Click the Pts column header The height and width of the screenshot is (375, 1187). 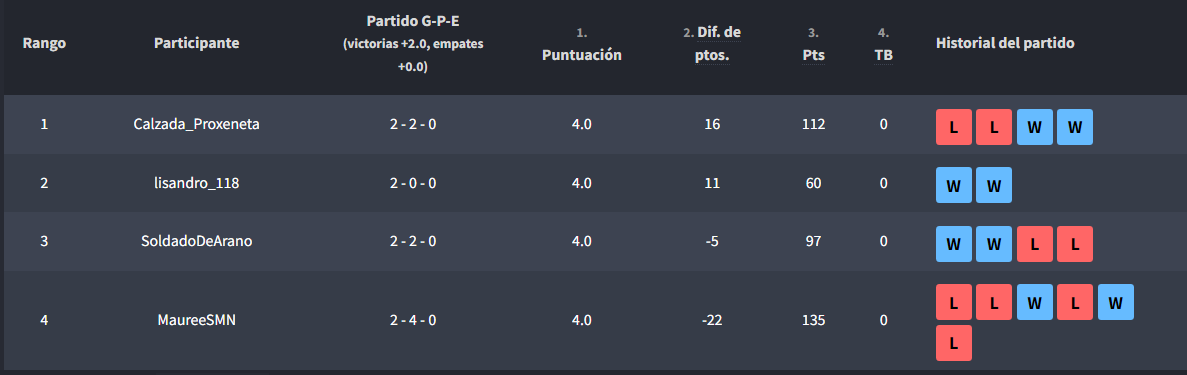click(814, 55)
